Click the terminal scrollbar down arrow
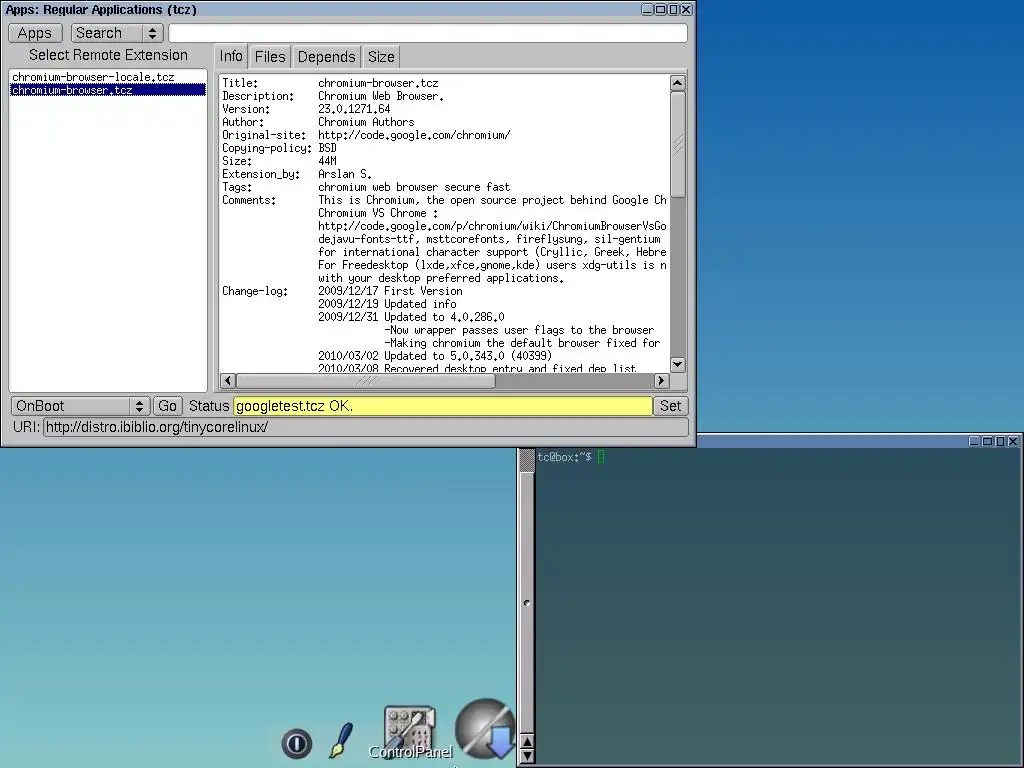Viewport: 1024px width, 768px height. (526, 756)
